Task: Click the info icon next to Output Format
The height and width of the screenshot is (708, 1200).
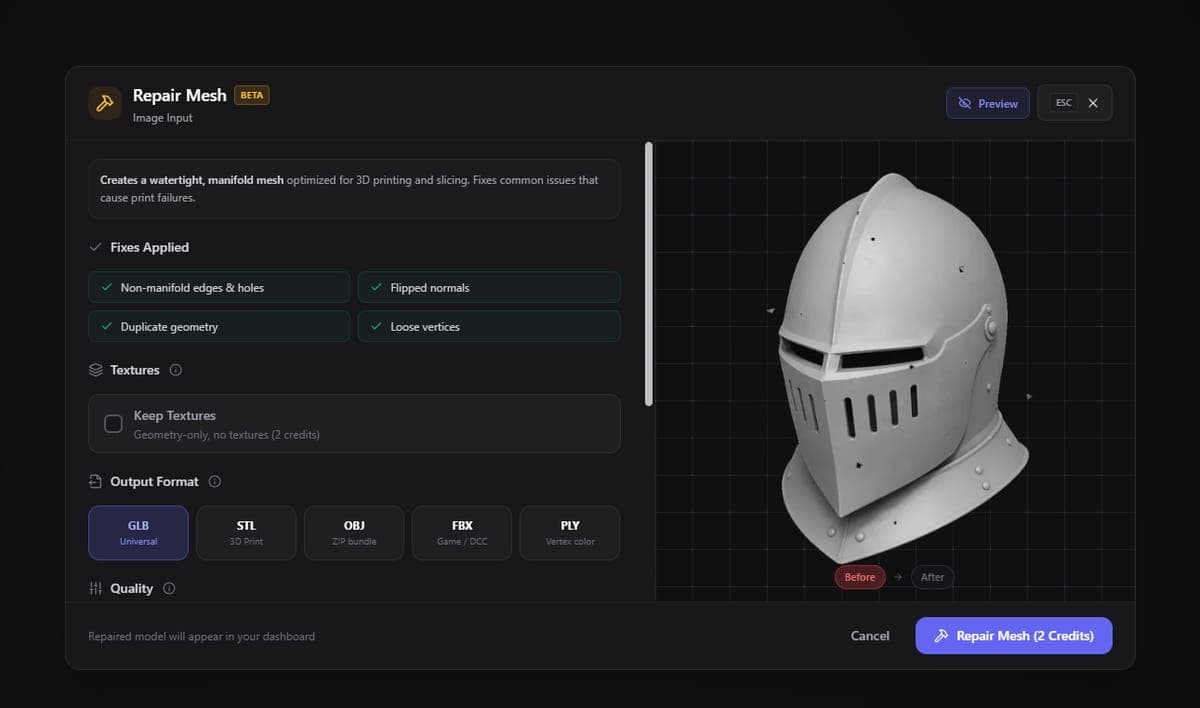Action: click(x=215, y=481)
